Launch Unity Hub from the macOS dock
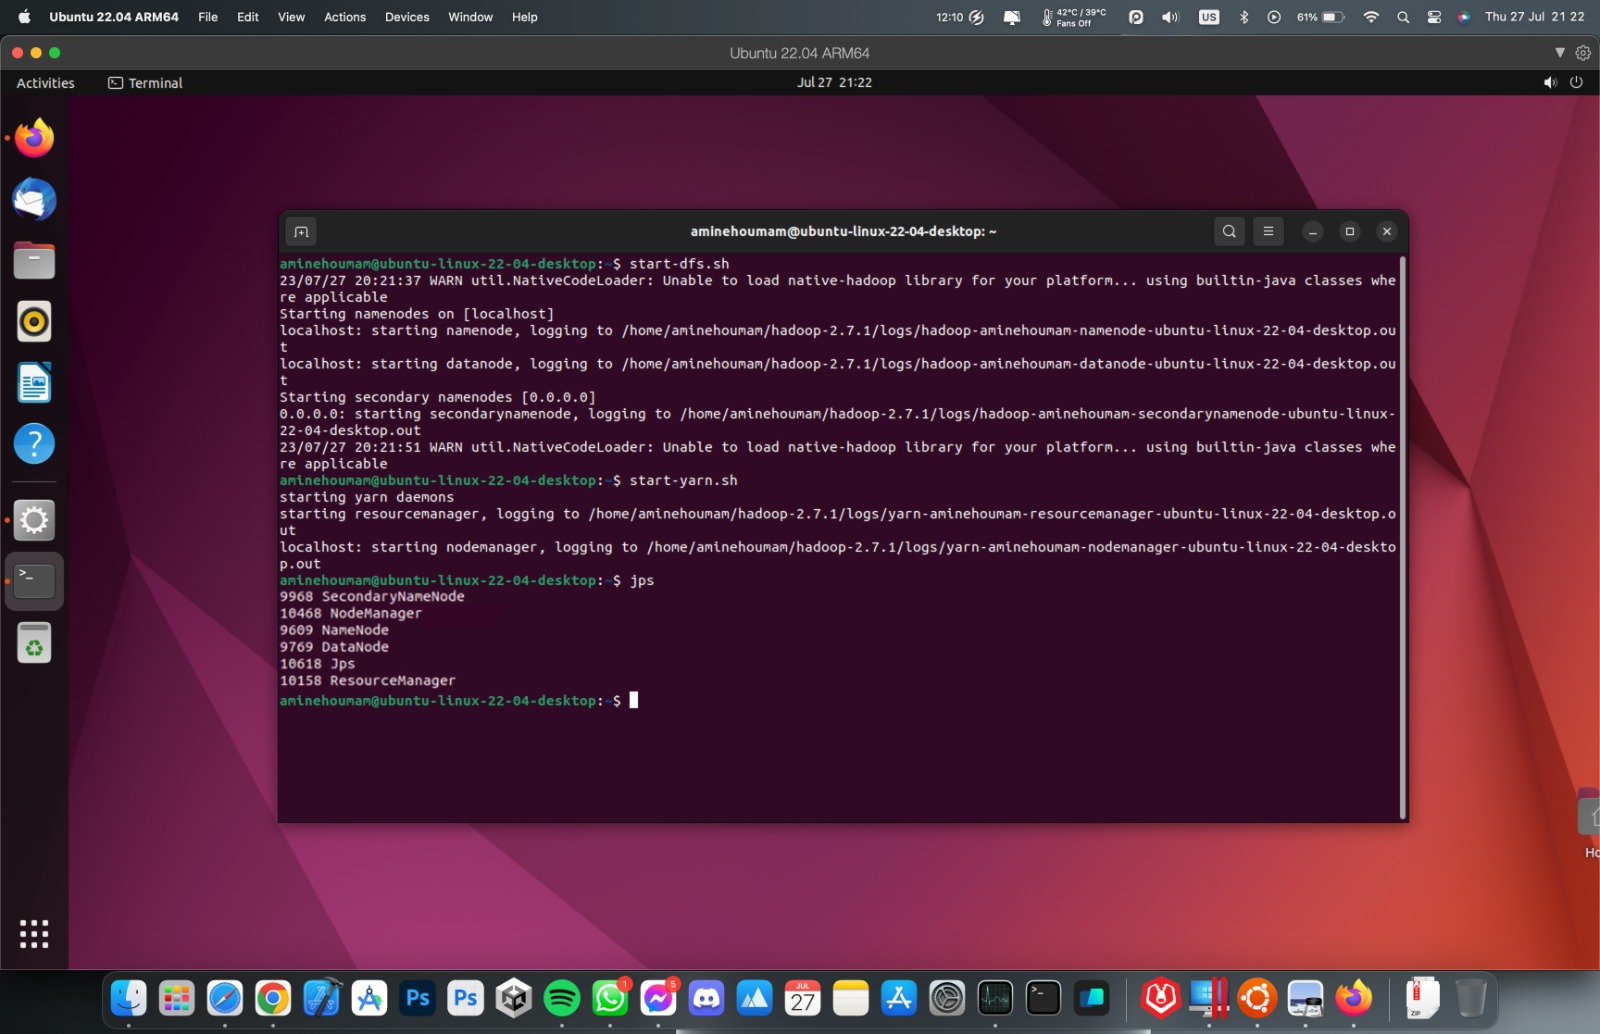The image size is (1600, 1034). 513,997
